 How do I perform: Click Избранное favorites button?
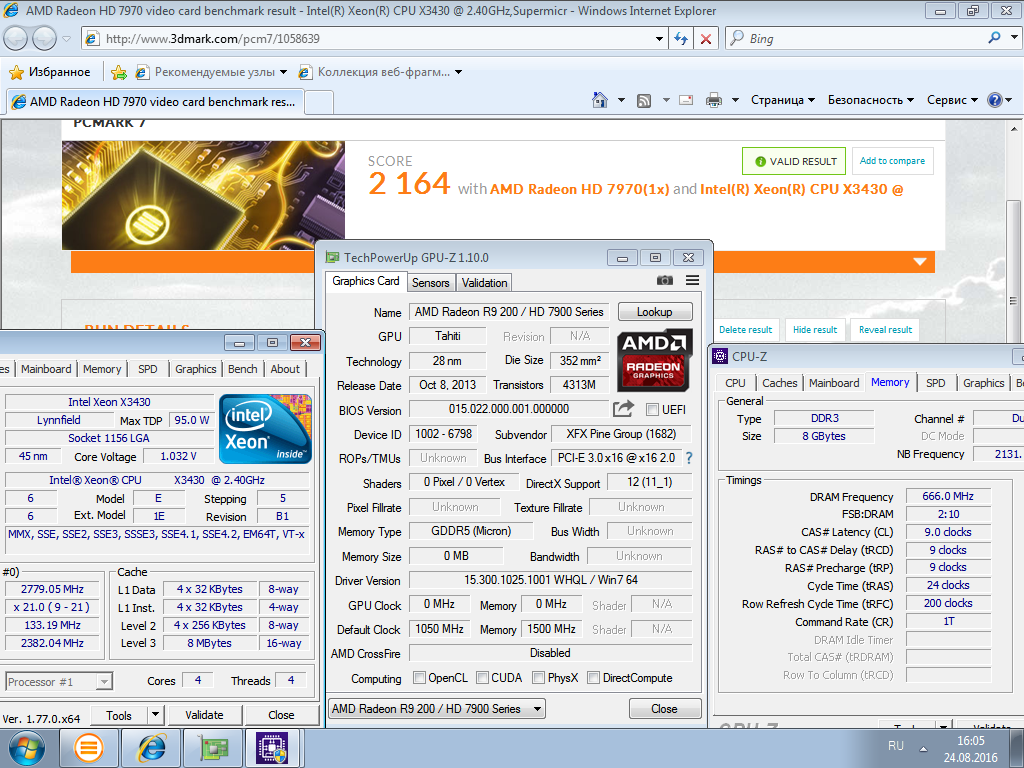coord(50,72)
